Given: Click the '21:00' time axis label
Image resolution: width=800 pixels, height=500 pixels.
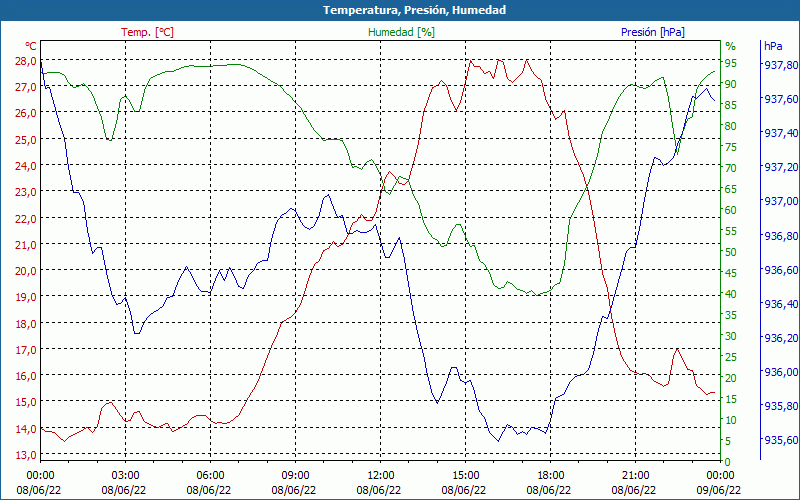Looking at the screenshot, I should point(635,476).
